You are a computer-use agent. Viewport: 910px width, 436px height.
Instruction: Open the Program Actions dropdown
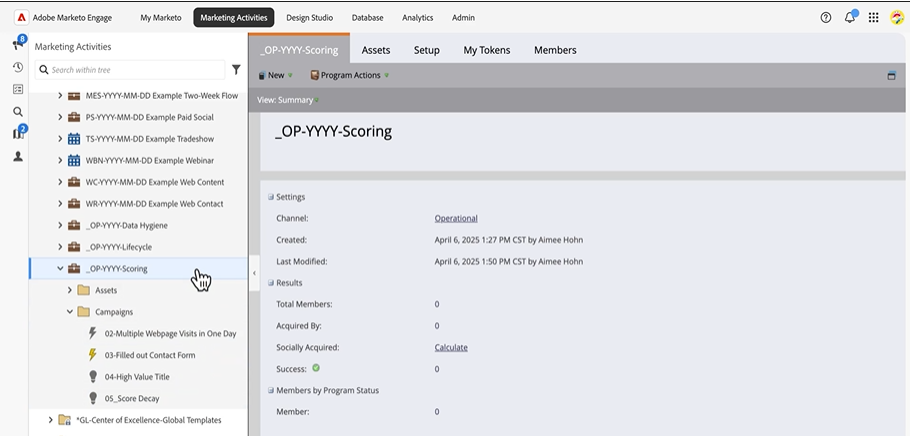coord(349,75)
